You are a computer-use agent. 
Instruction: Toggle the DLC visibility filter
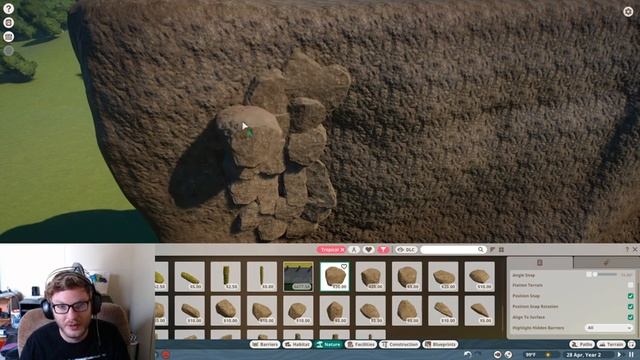pos(406,249)
